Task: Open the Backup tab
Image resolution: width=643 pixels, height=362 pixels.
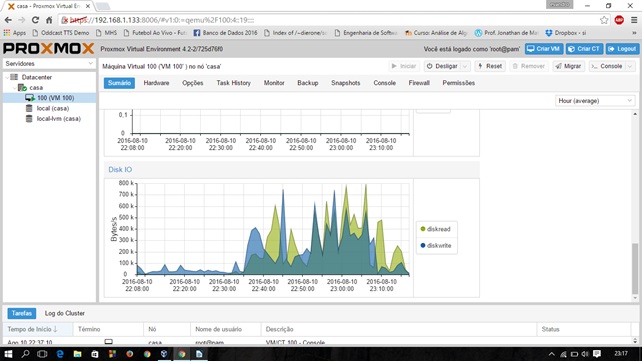Action: point(308,83)
